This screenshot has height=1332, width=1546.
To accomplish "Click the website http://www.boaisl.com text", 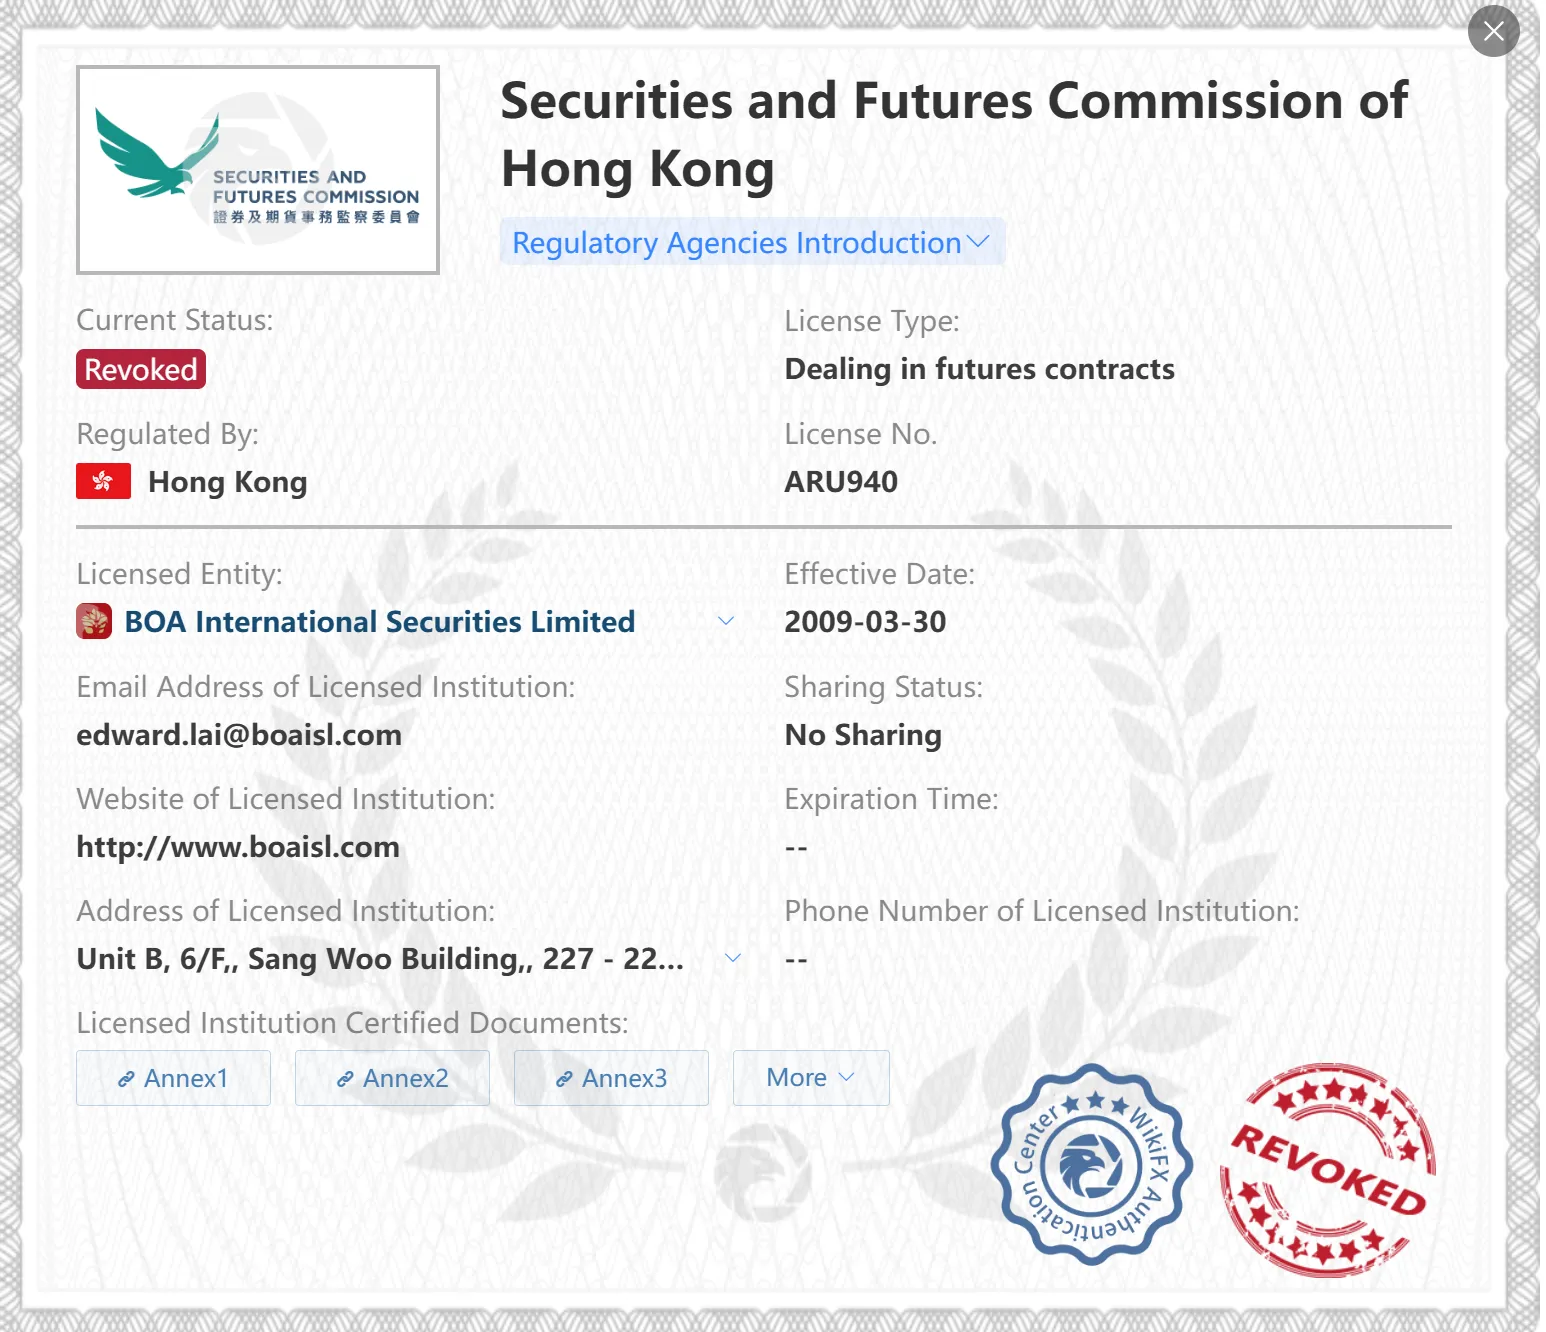I will pos(238,847).
